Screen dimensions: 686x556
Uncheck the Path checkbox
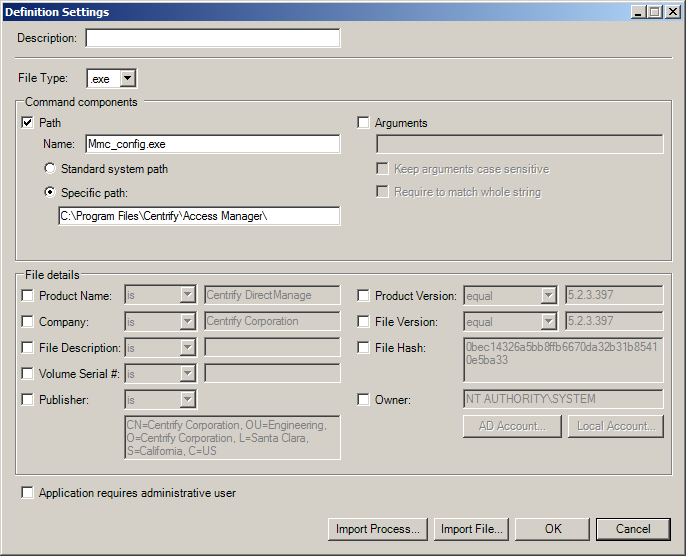(x=28, y=123)
